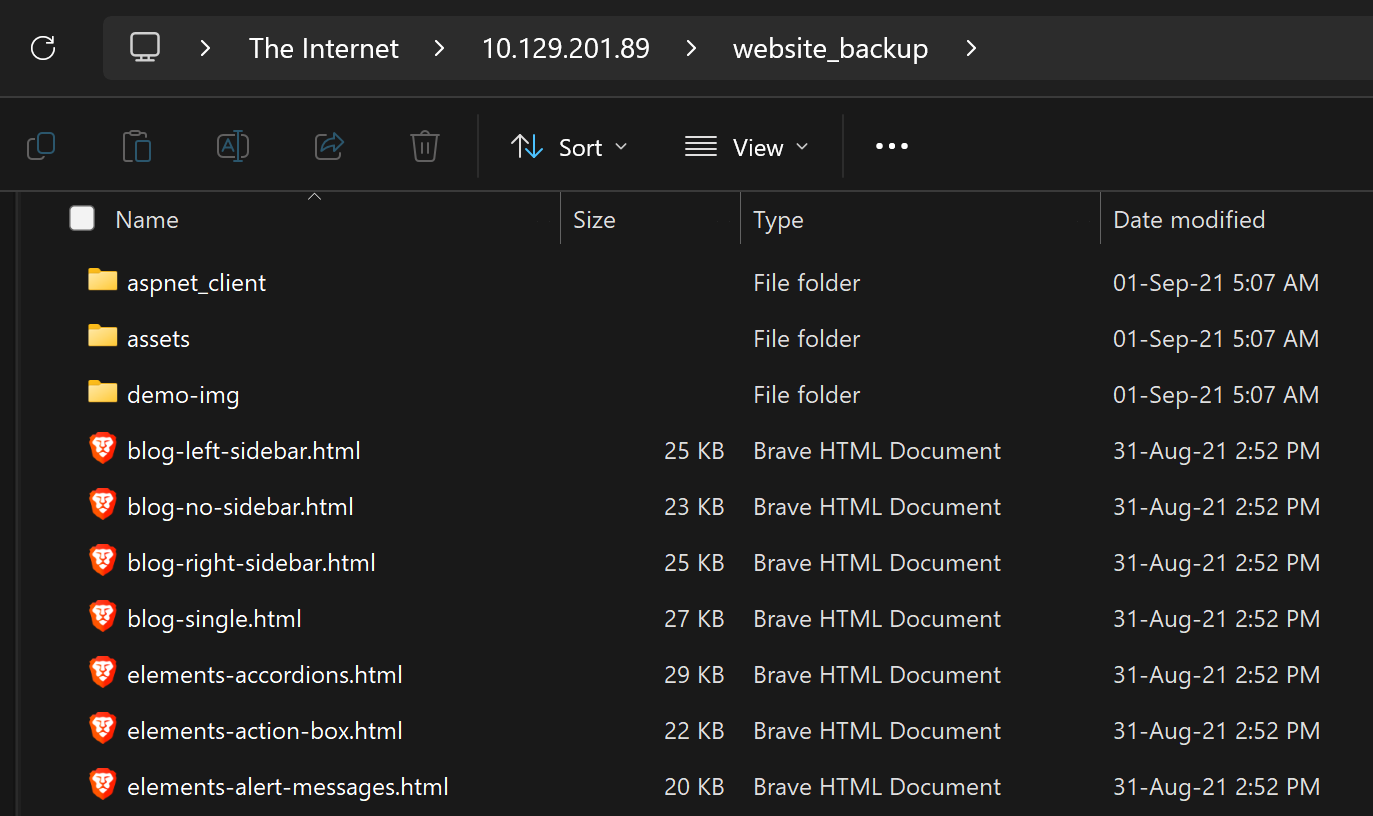
Task: Select aspnet_client folder name
Action: click(x=196, y=283)
